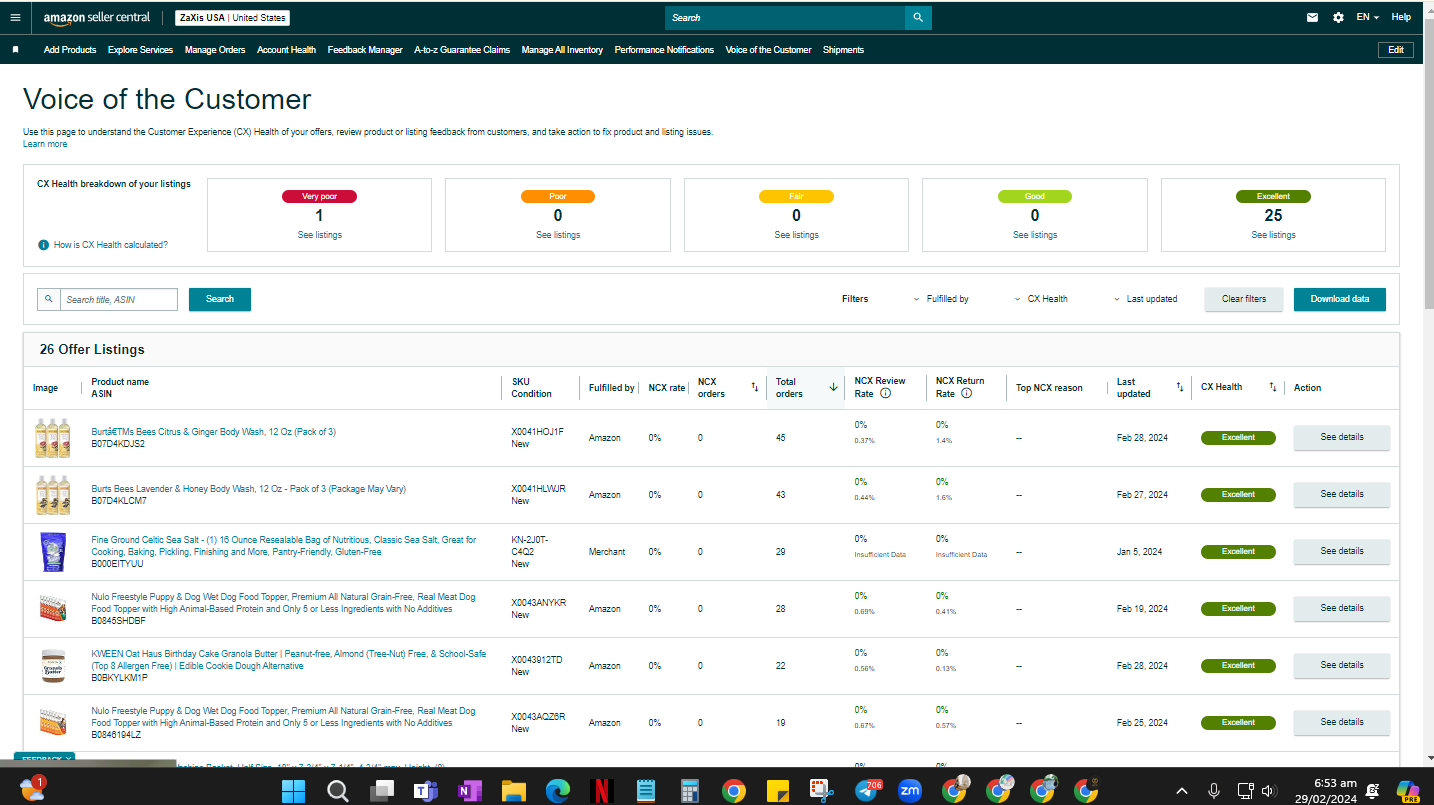Click the info icon next to NCX Return Rate
1434x805 pixels.
pyautogui.click(x=966, y=394)
